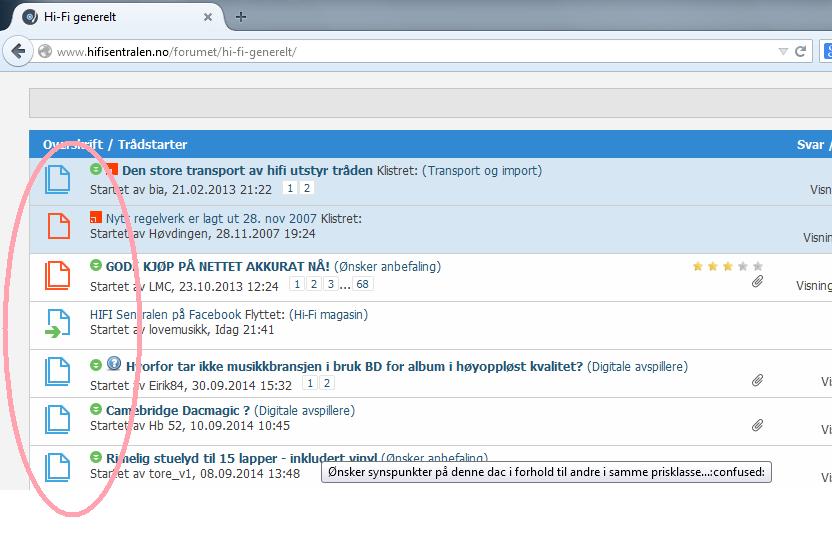832x560 pixels.
Task: Open HIFI Sentralen på Facebook thread
Action: point(166,314)
